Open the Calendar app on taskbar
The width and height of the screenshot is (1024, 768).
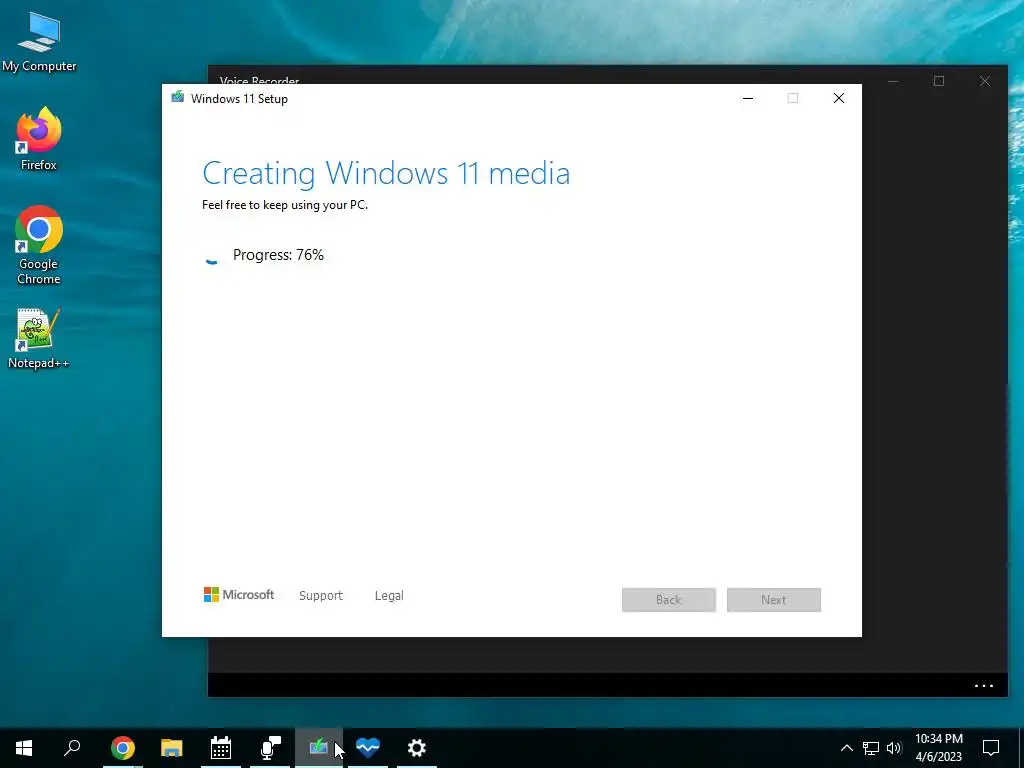[x=221, y=748]
